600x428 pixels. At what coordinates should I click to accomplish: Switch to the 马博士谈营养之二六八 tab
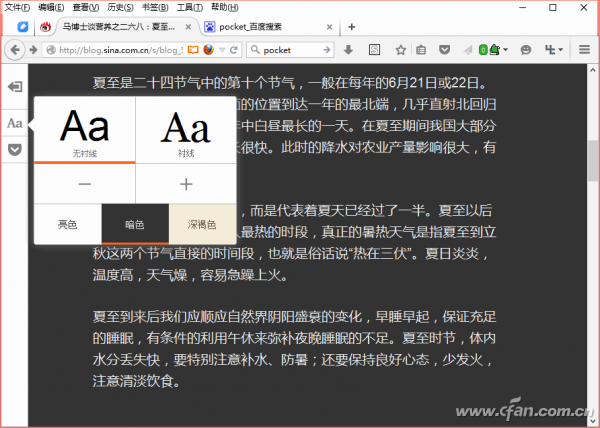[126, 27]
